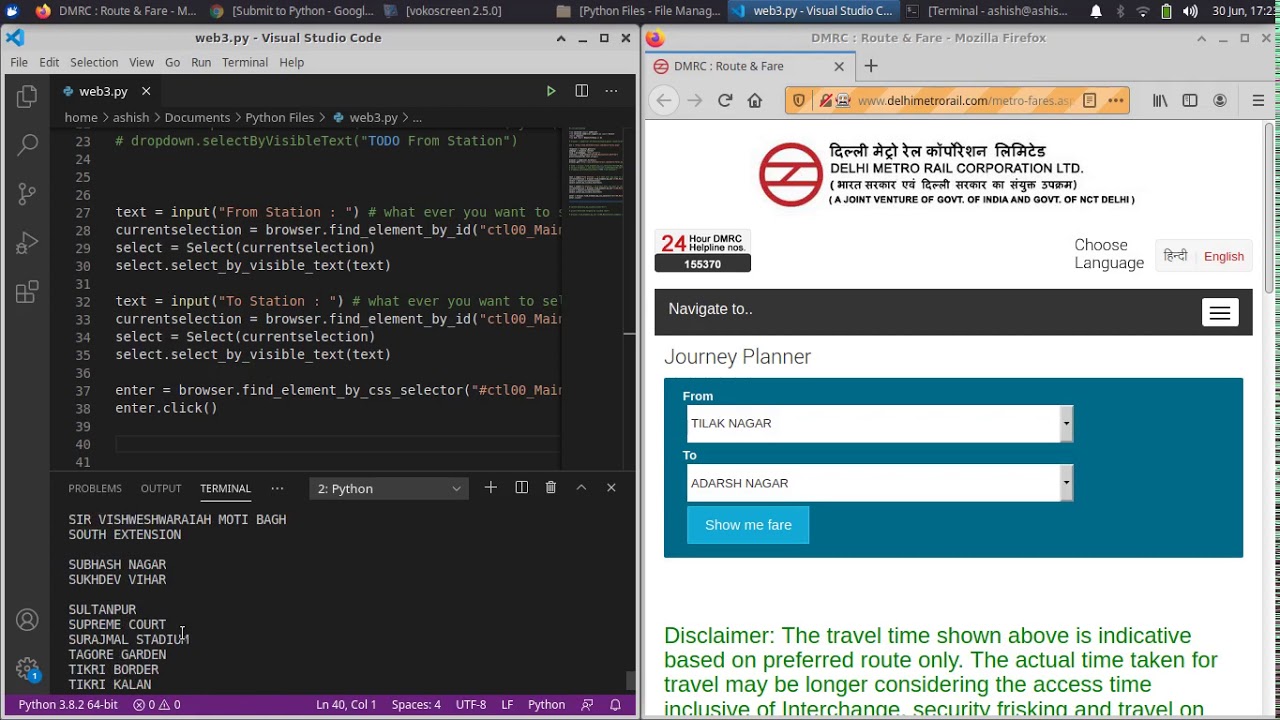The height and width of the screenshot is (720, 1280).
Task: Change line ending via LF
Action: (507, 705)
